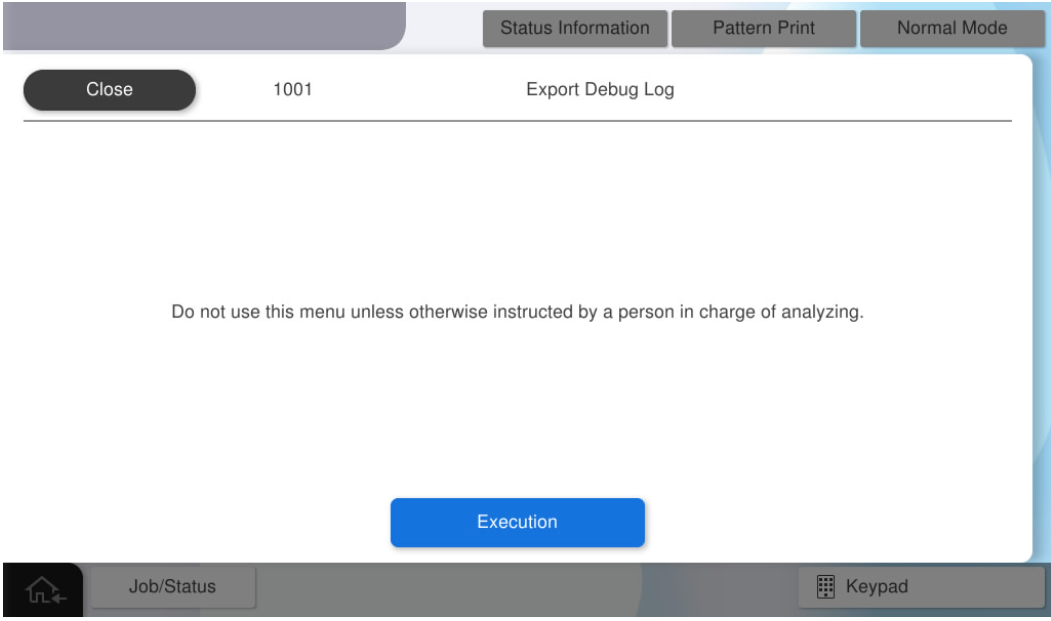1051x621 pixels.
Task: Click the warning message text
Action: (x=517, y=312)
